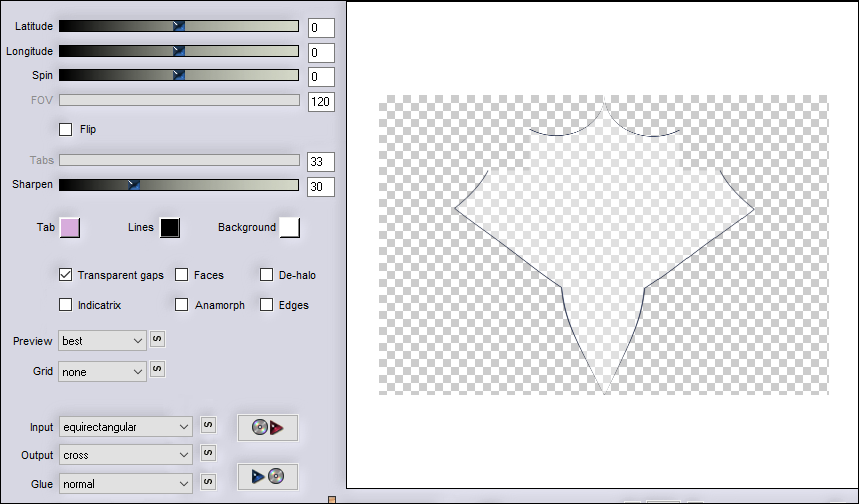Click the Sharpen value field showing 30
Image resolution: width=859 pixels, height=504 pixels.
(321, 186)
